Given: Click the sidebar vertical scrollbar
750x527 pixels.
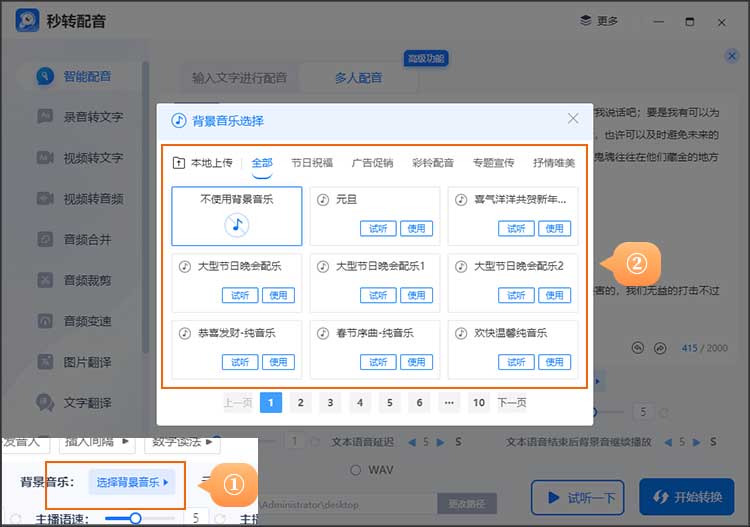Looking at the screenshot, I should tap(145, 209).
